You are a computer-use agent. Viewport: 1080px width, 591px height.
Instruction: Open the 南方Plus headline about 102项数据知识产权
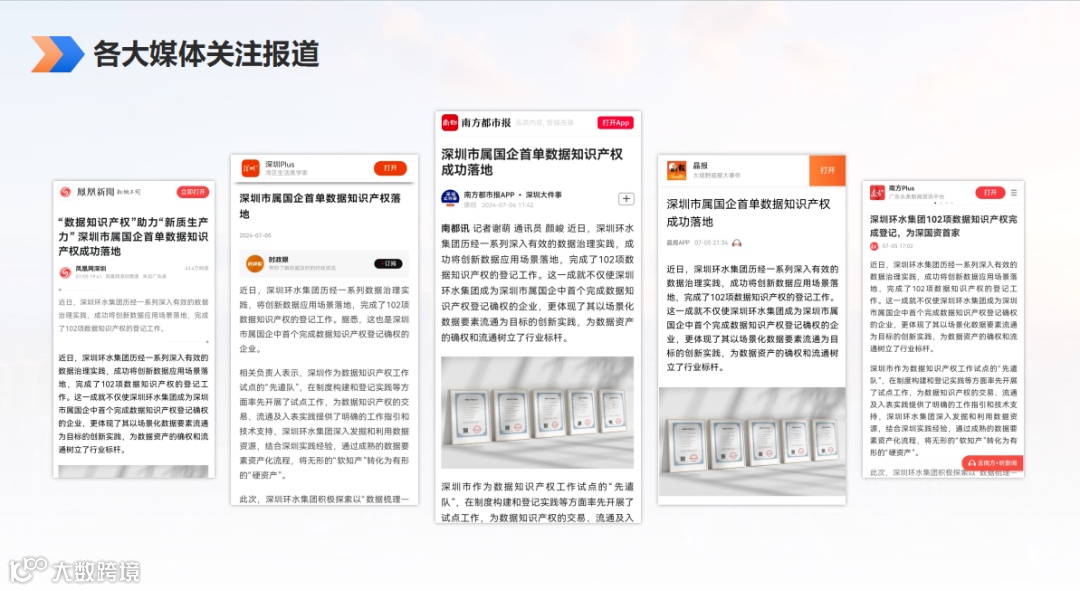944,226
